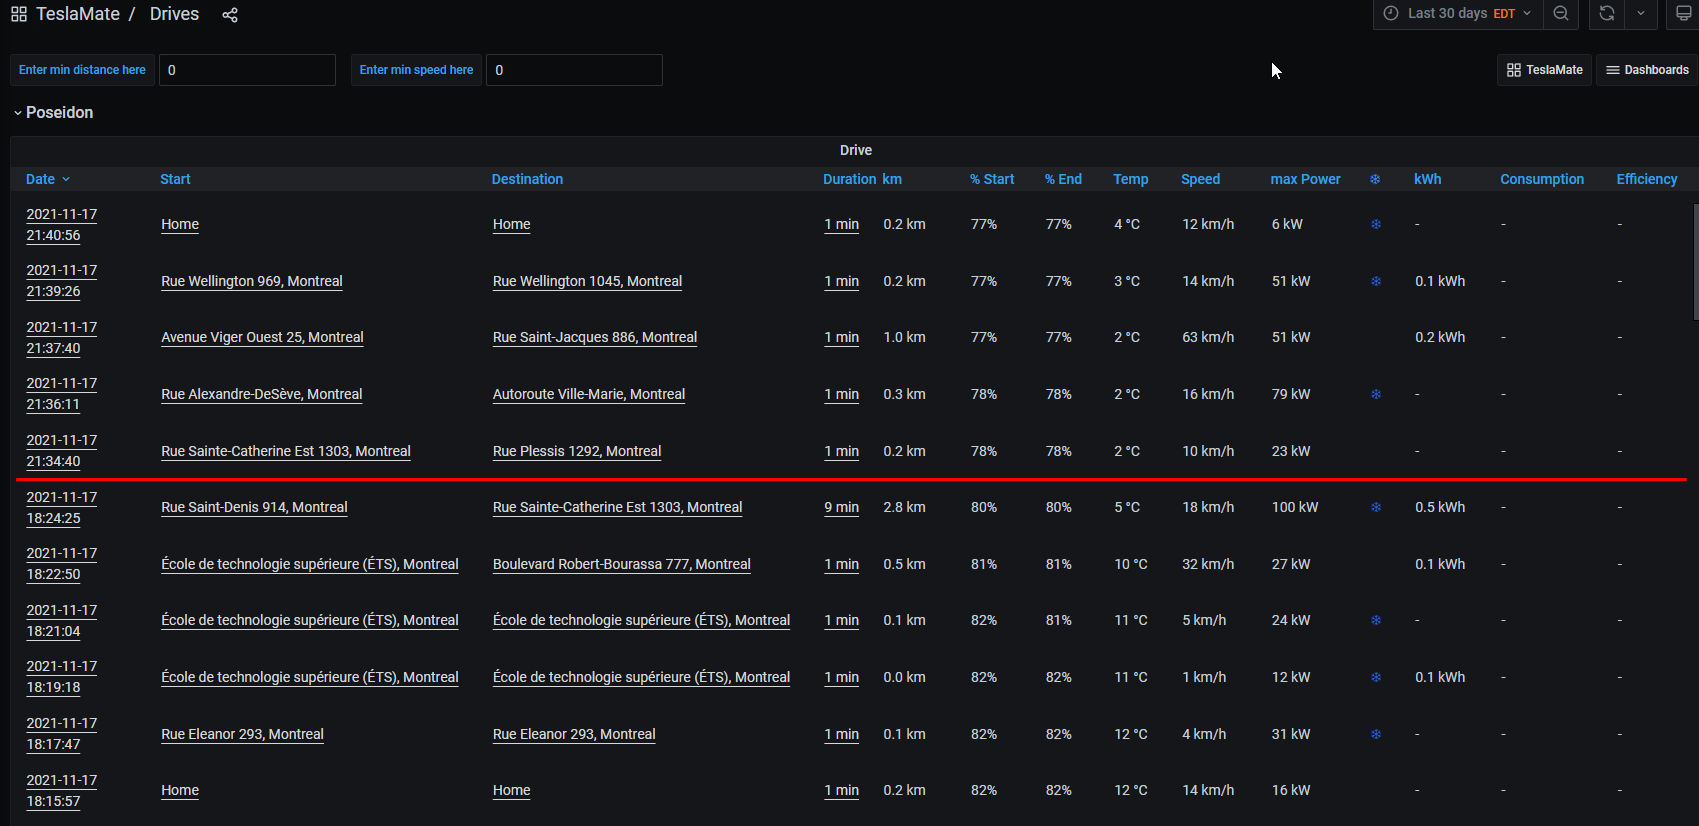Sort by the Efficiency column header

[x=1646, y=179]
